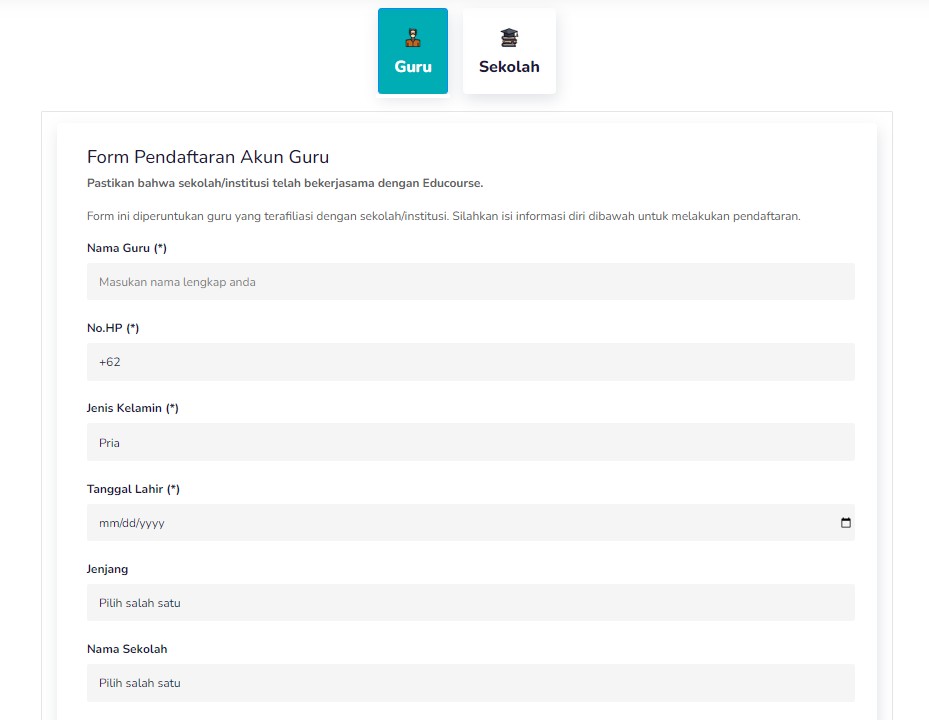The width and height of the screenshot is (929, 720).
Task: Select the Guru tab
Action: [413, 51]
